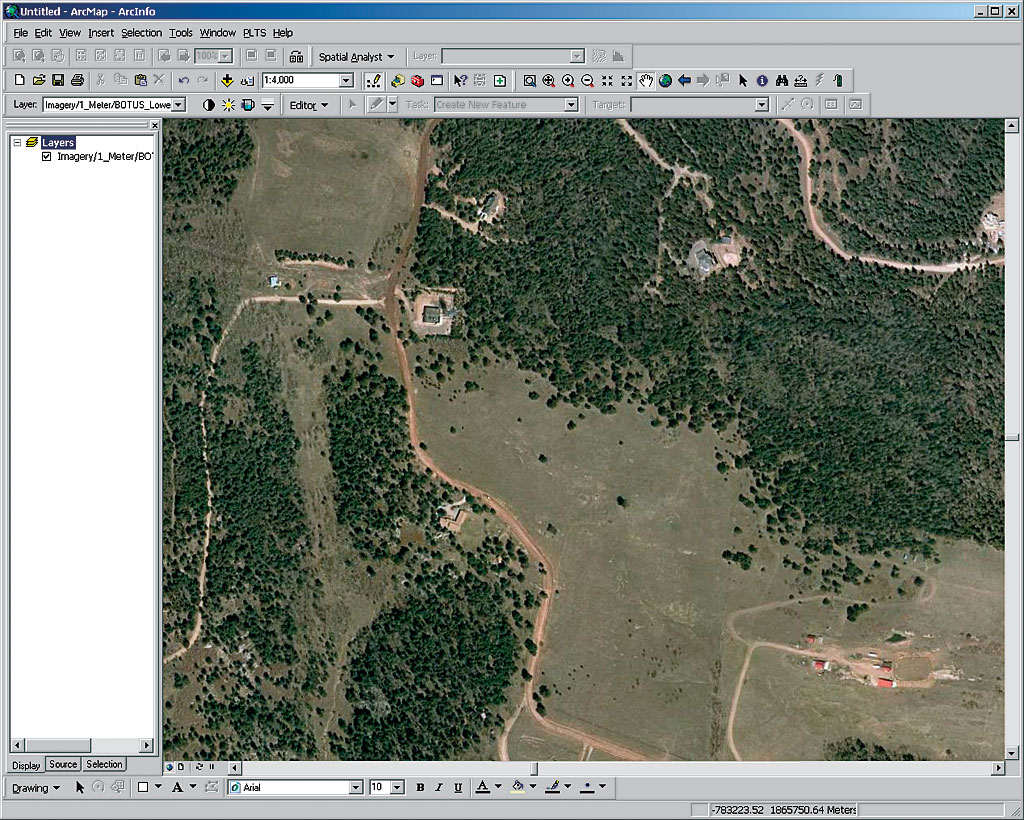The image size is (1024, 820).
Task: Select the Zoom Out magnifier tool
Action: [588, 80]
